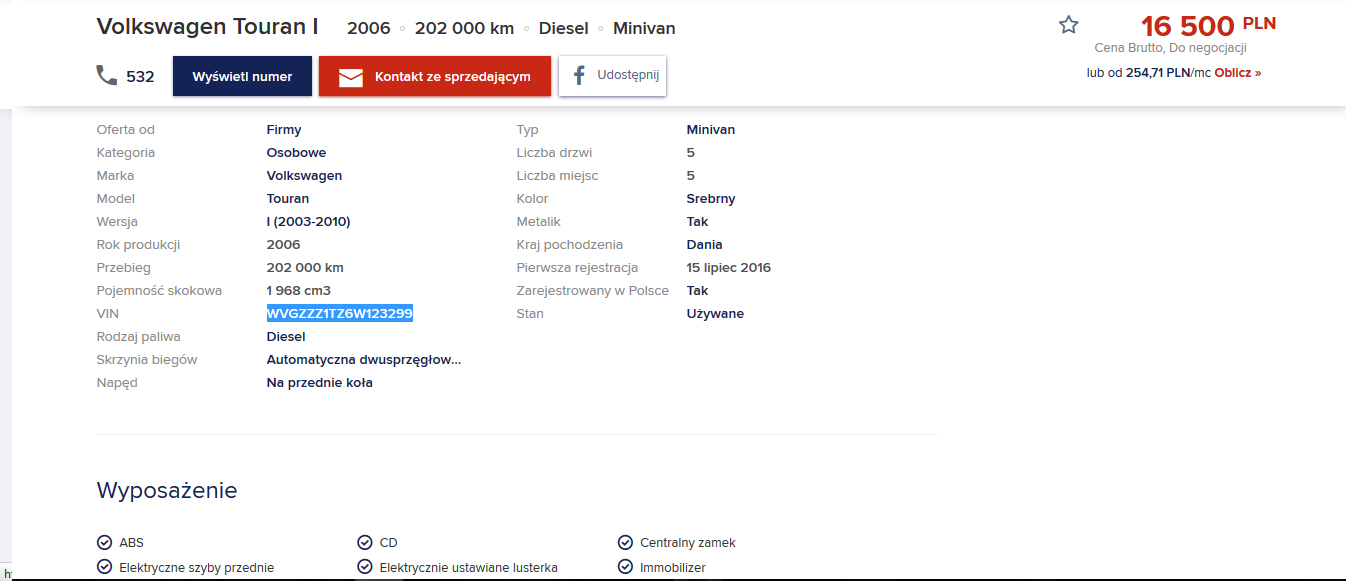
Task: Click the highlighted VIN number
Action: coord(340,314)
